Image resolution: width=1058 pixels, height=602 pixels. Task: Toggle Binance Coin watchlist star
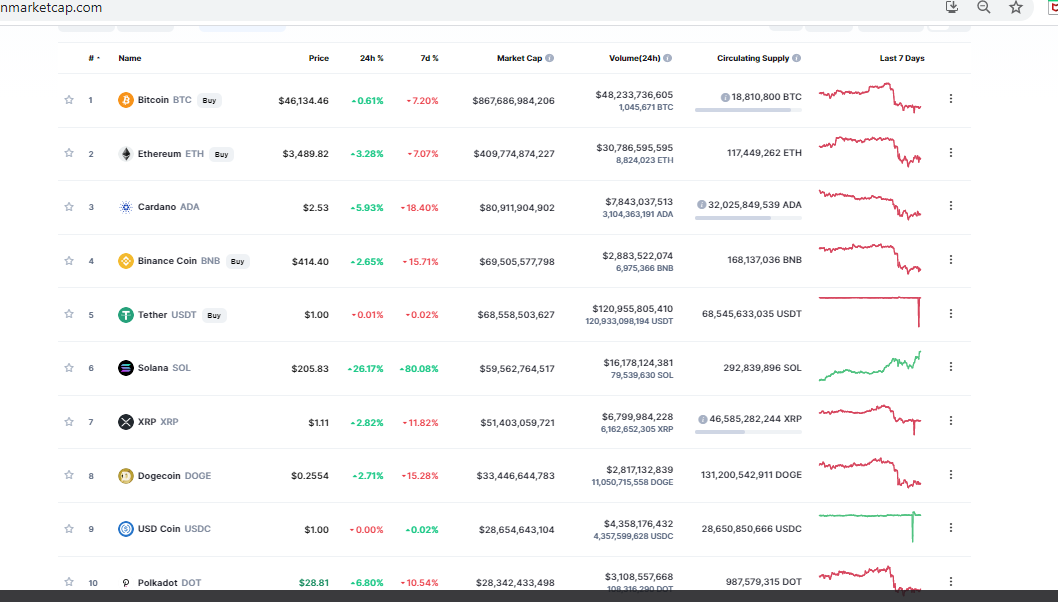coord(69,261)
